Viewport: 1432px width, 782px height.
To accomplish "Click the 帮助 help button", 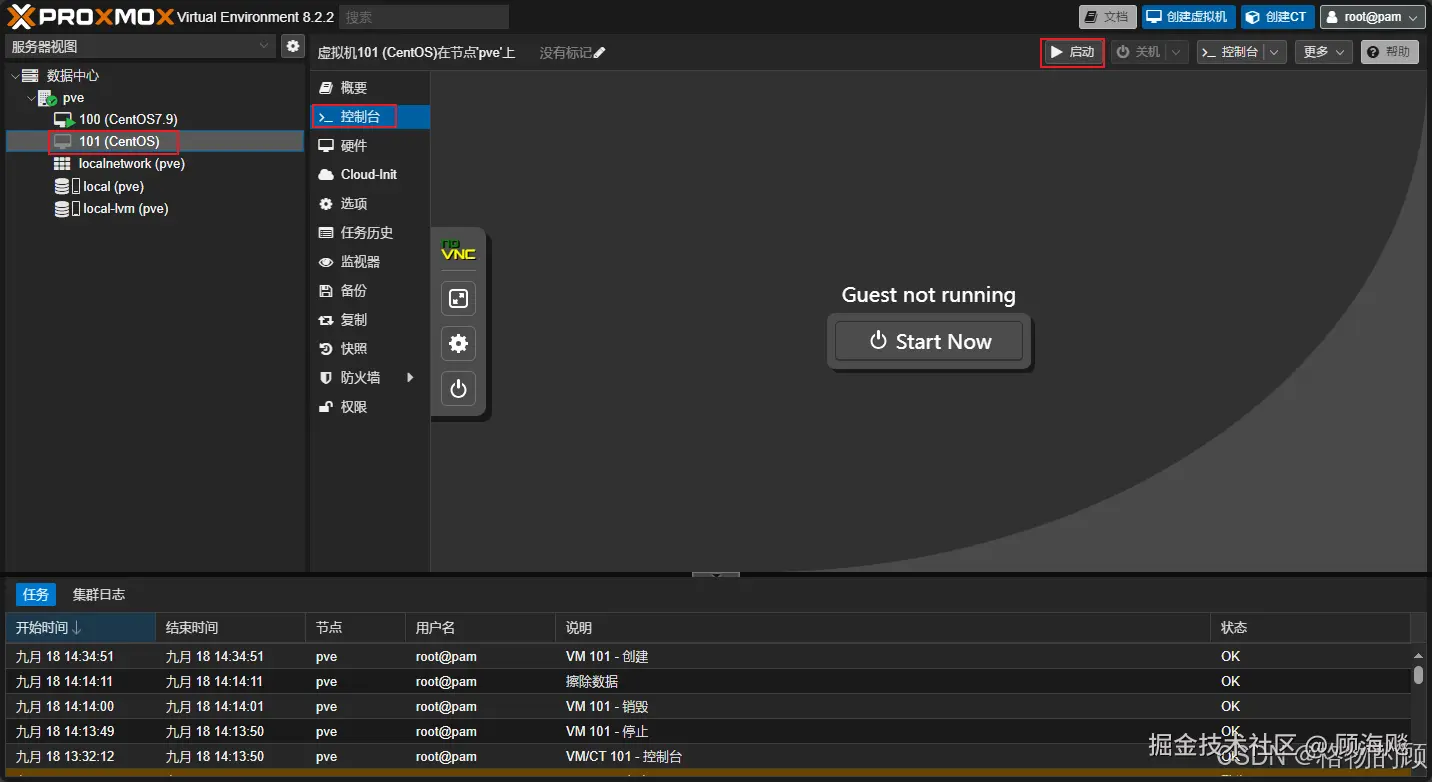I will [1390, 52].
